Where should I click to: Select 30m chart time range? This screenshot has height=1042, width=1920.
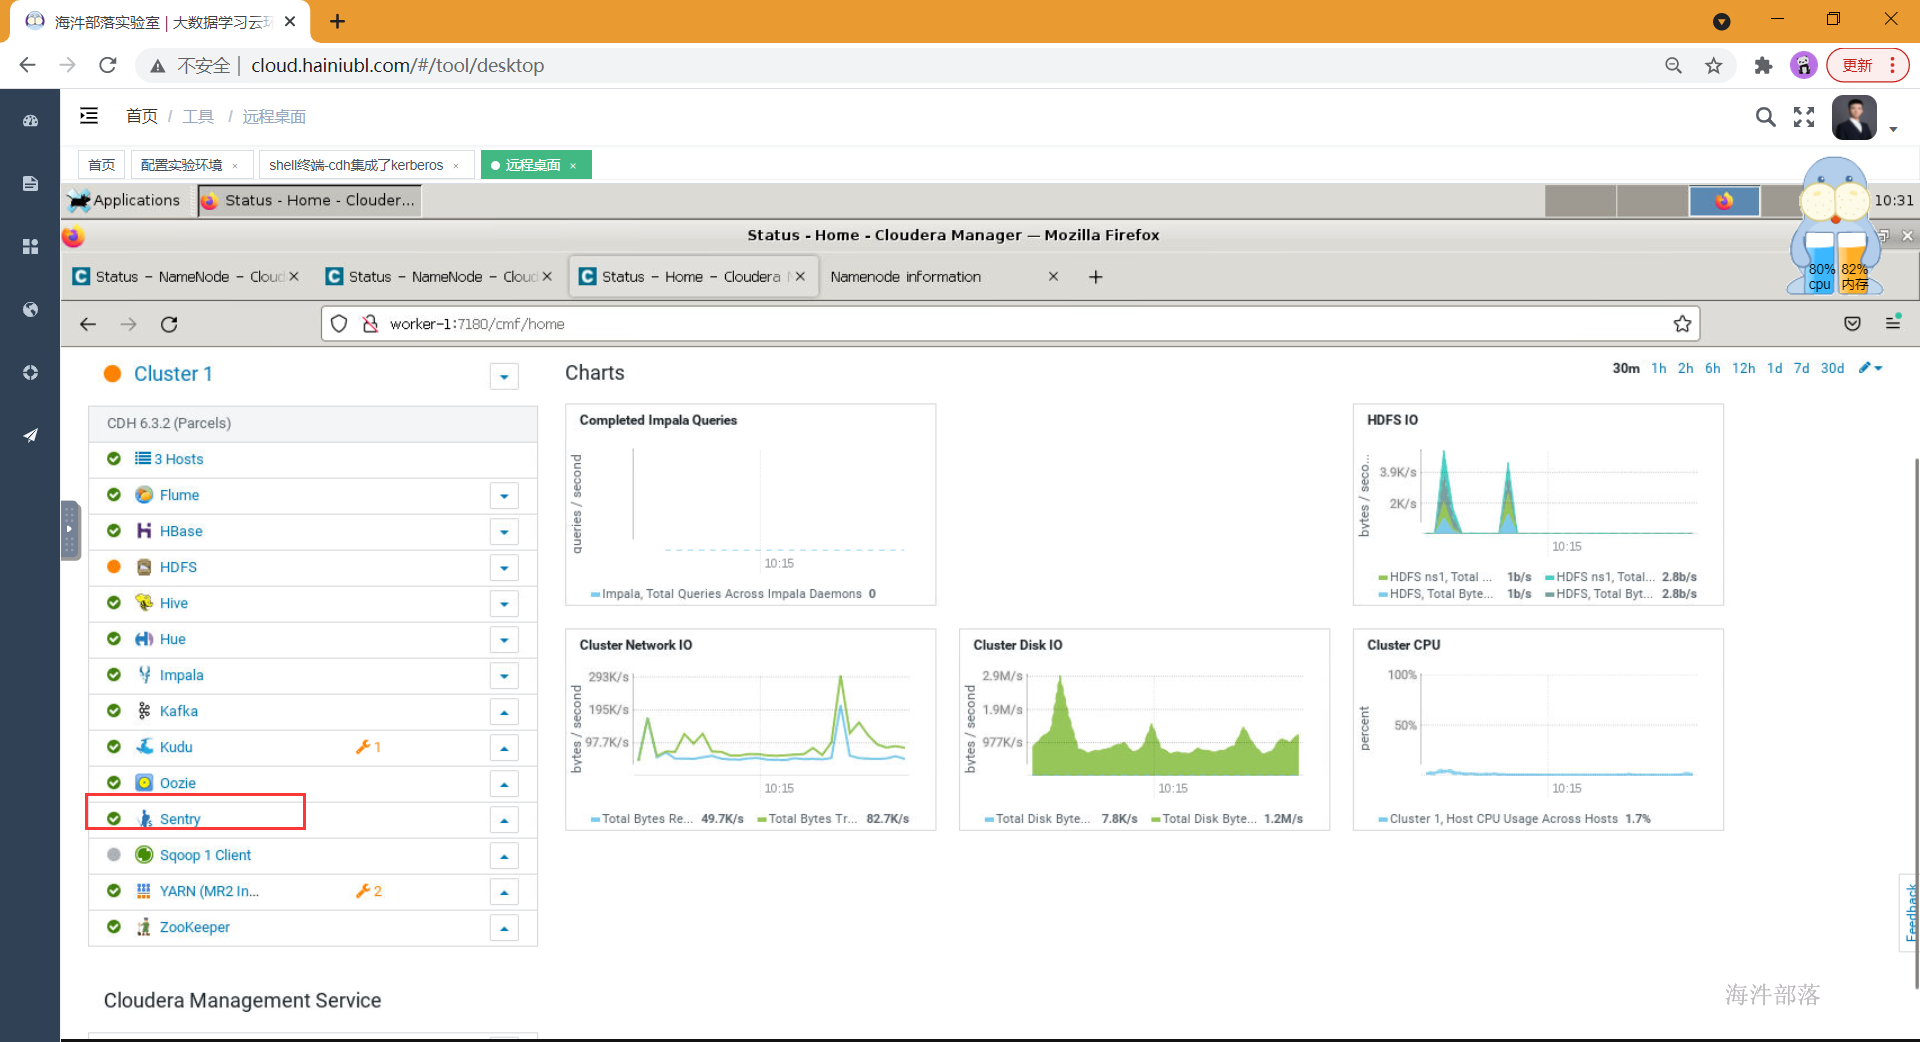point(1626,368)
